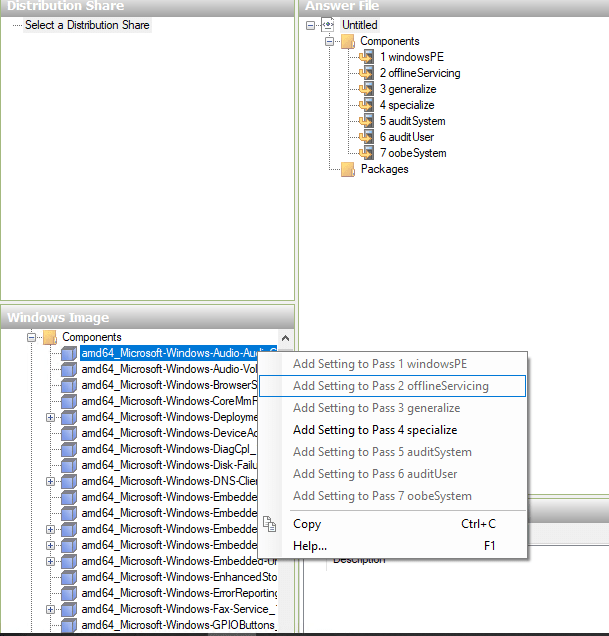Click the cube icon for Fax-Service component
609x636 pixels.
[x=69, y=609]
